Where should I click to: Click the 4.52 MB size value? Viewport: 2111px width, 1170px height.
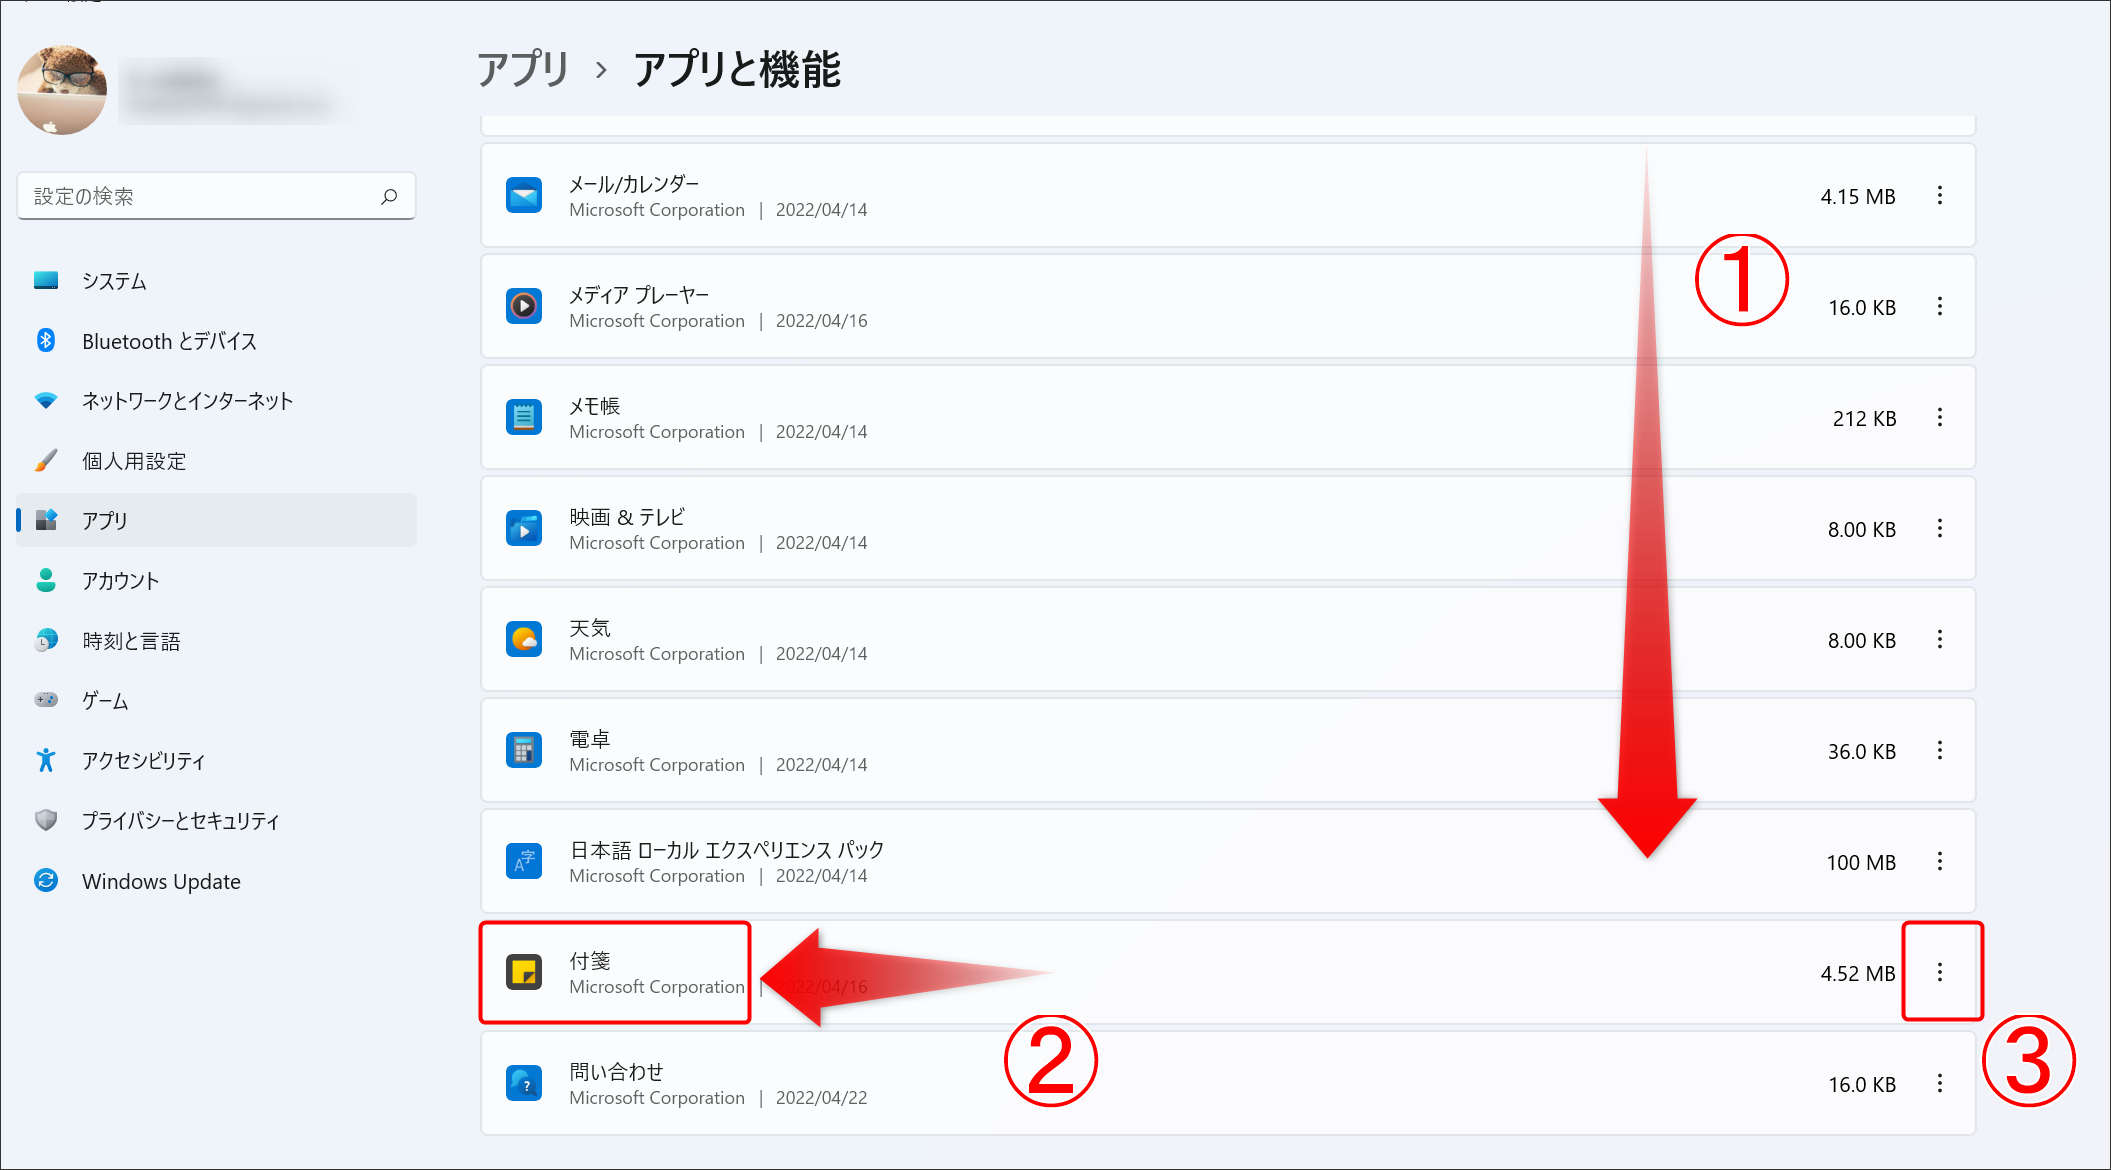(1858, 974)
